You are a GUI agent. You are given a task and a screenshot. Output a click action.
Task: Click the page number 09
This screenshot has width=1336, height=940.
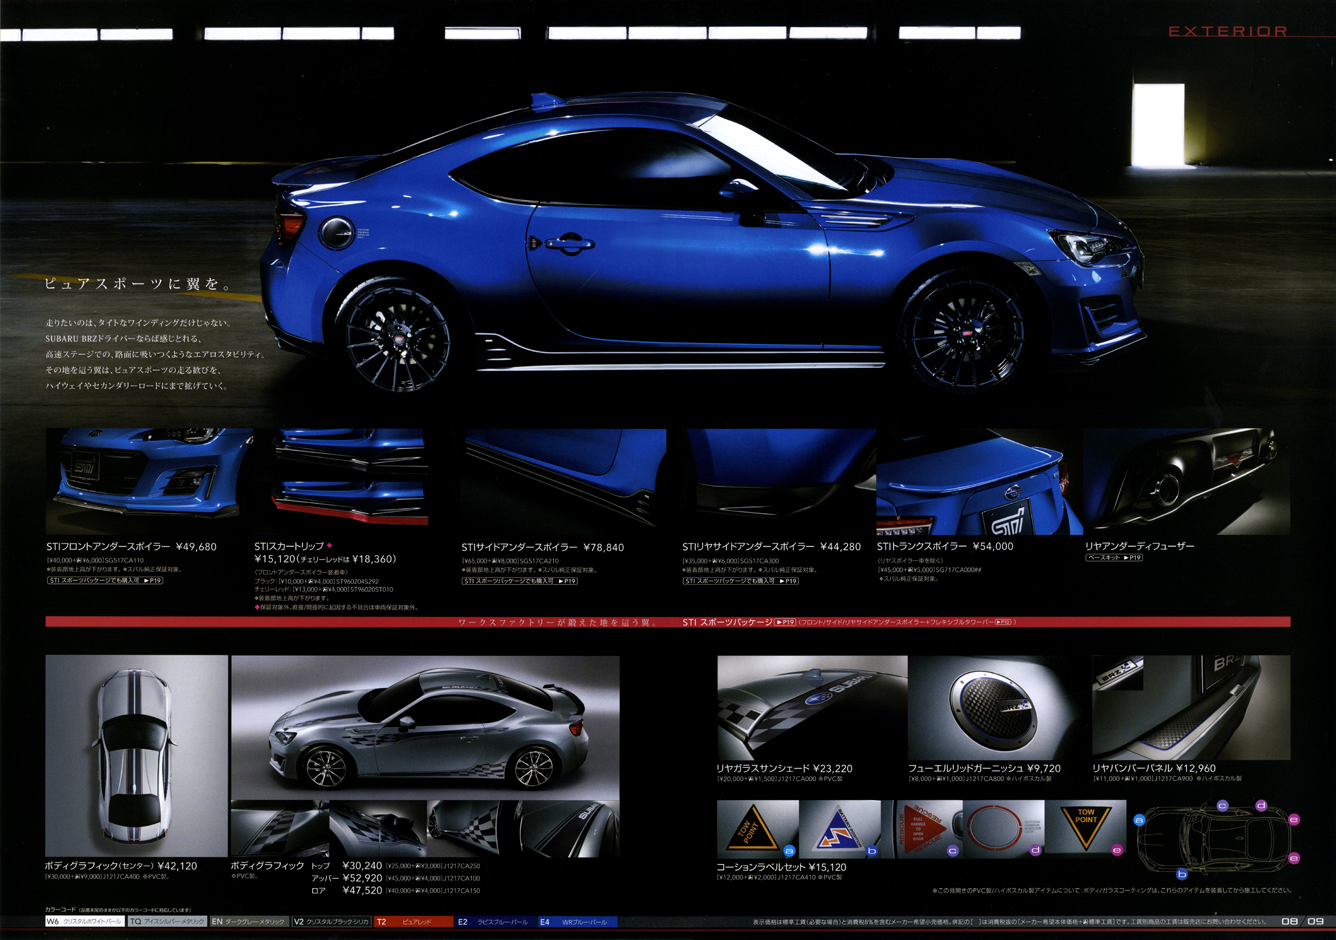click(1315, 922)
